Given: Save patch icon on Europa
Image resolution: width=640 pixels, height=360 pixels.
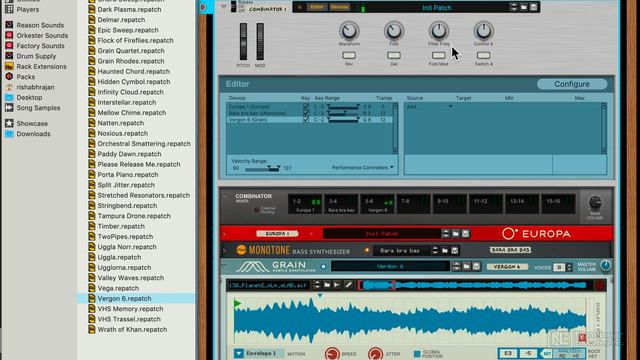Looking at the screenshot, I should click(465, 233).
